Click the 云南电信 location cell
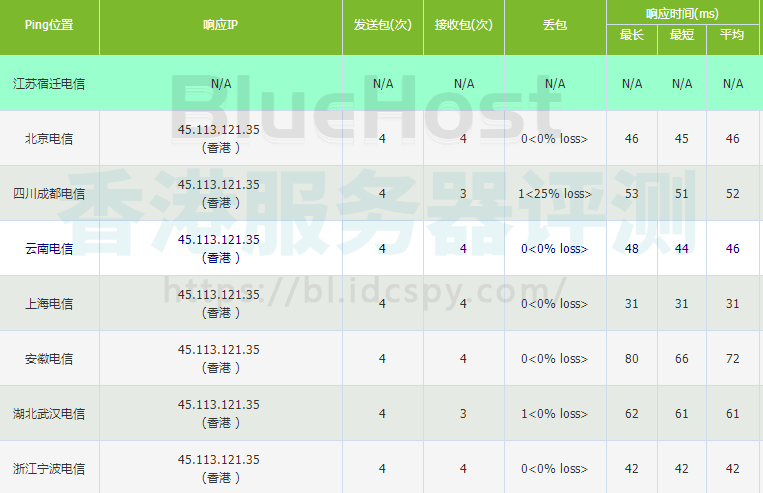The image size is (763, 493). (49, 249)
